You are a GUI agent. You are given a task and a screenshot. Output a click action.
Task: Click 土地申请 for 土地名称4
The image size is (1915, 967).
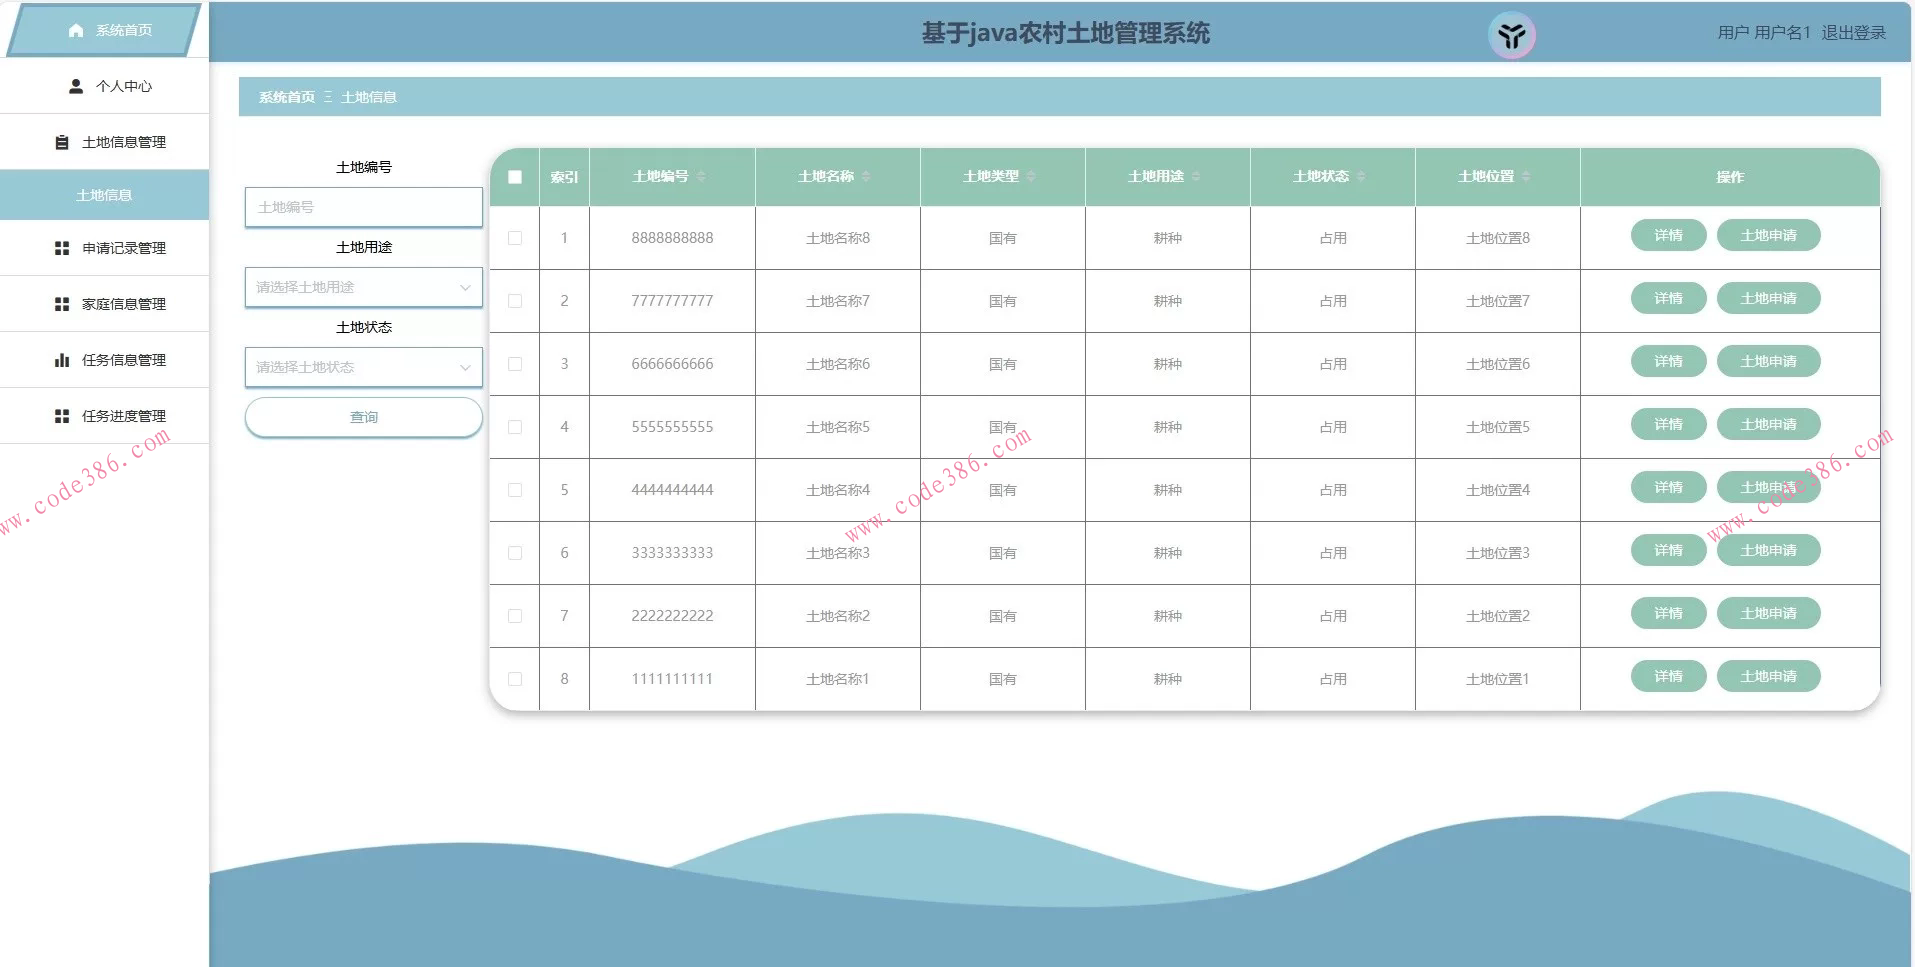pyautogui.click(x=1768, y=488)
